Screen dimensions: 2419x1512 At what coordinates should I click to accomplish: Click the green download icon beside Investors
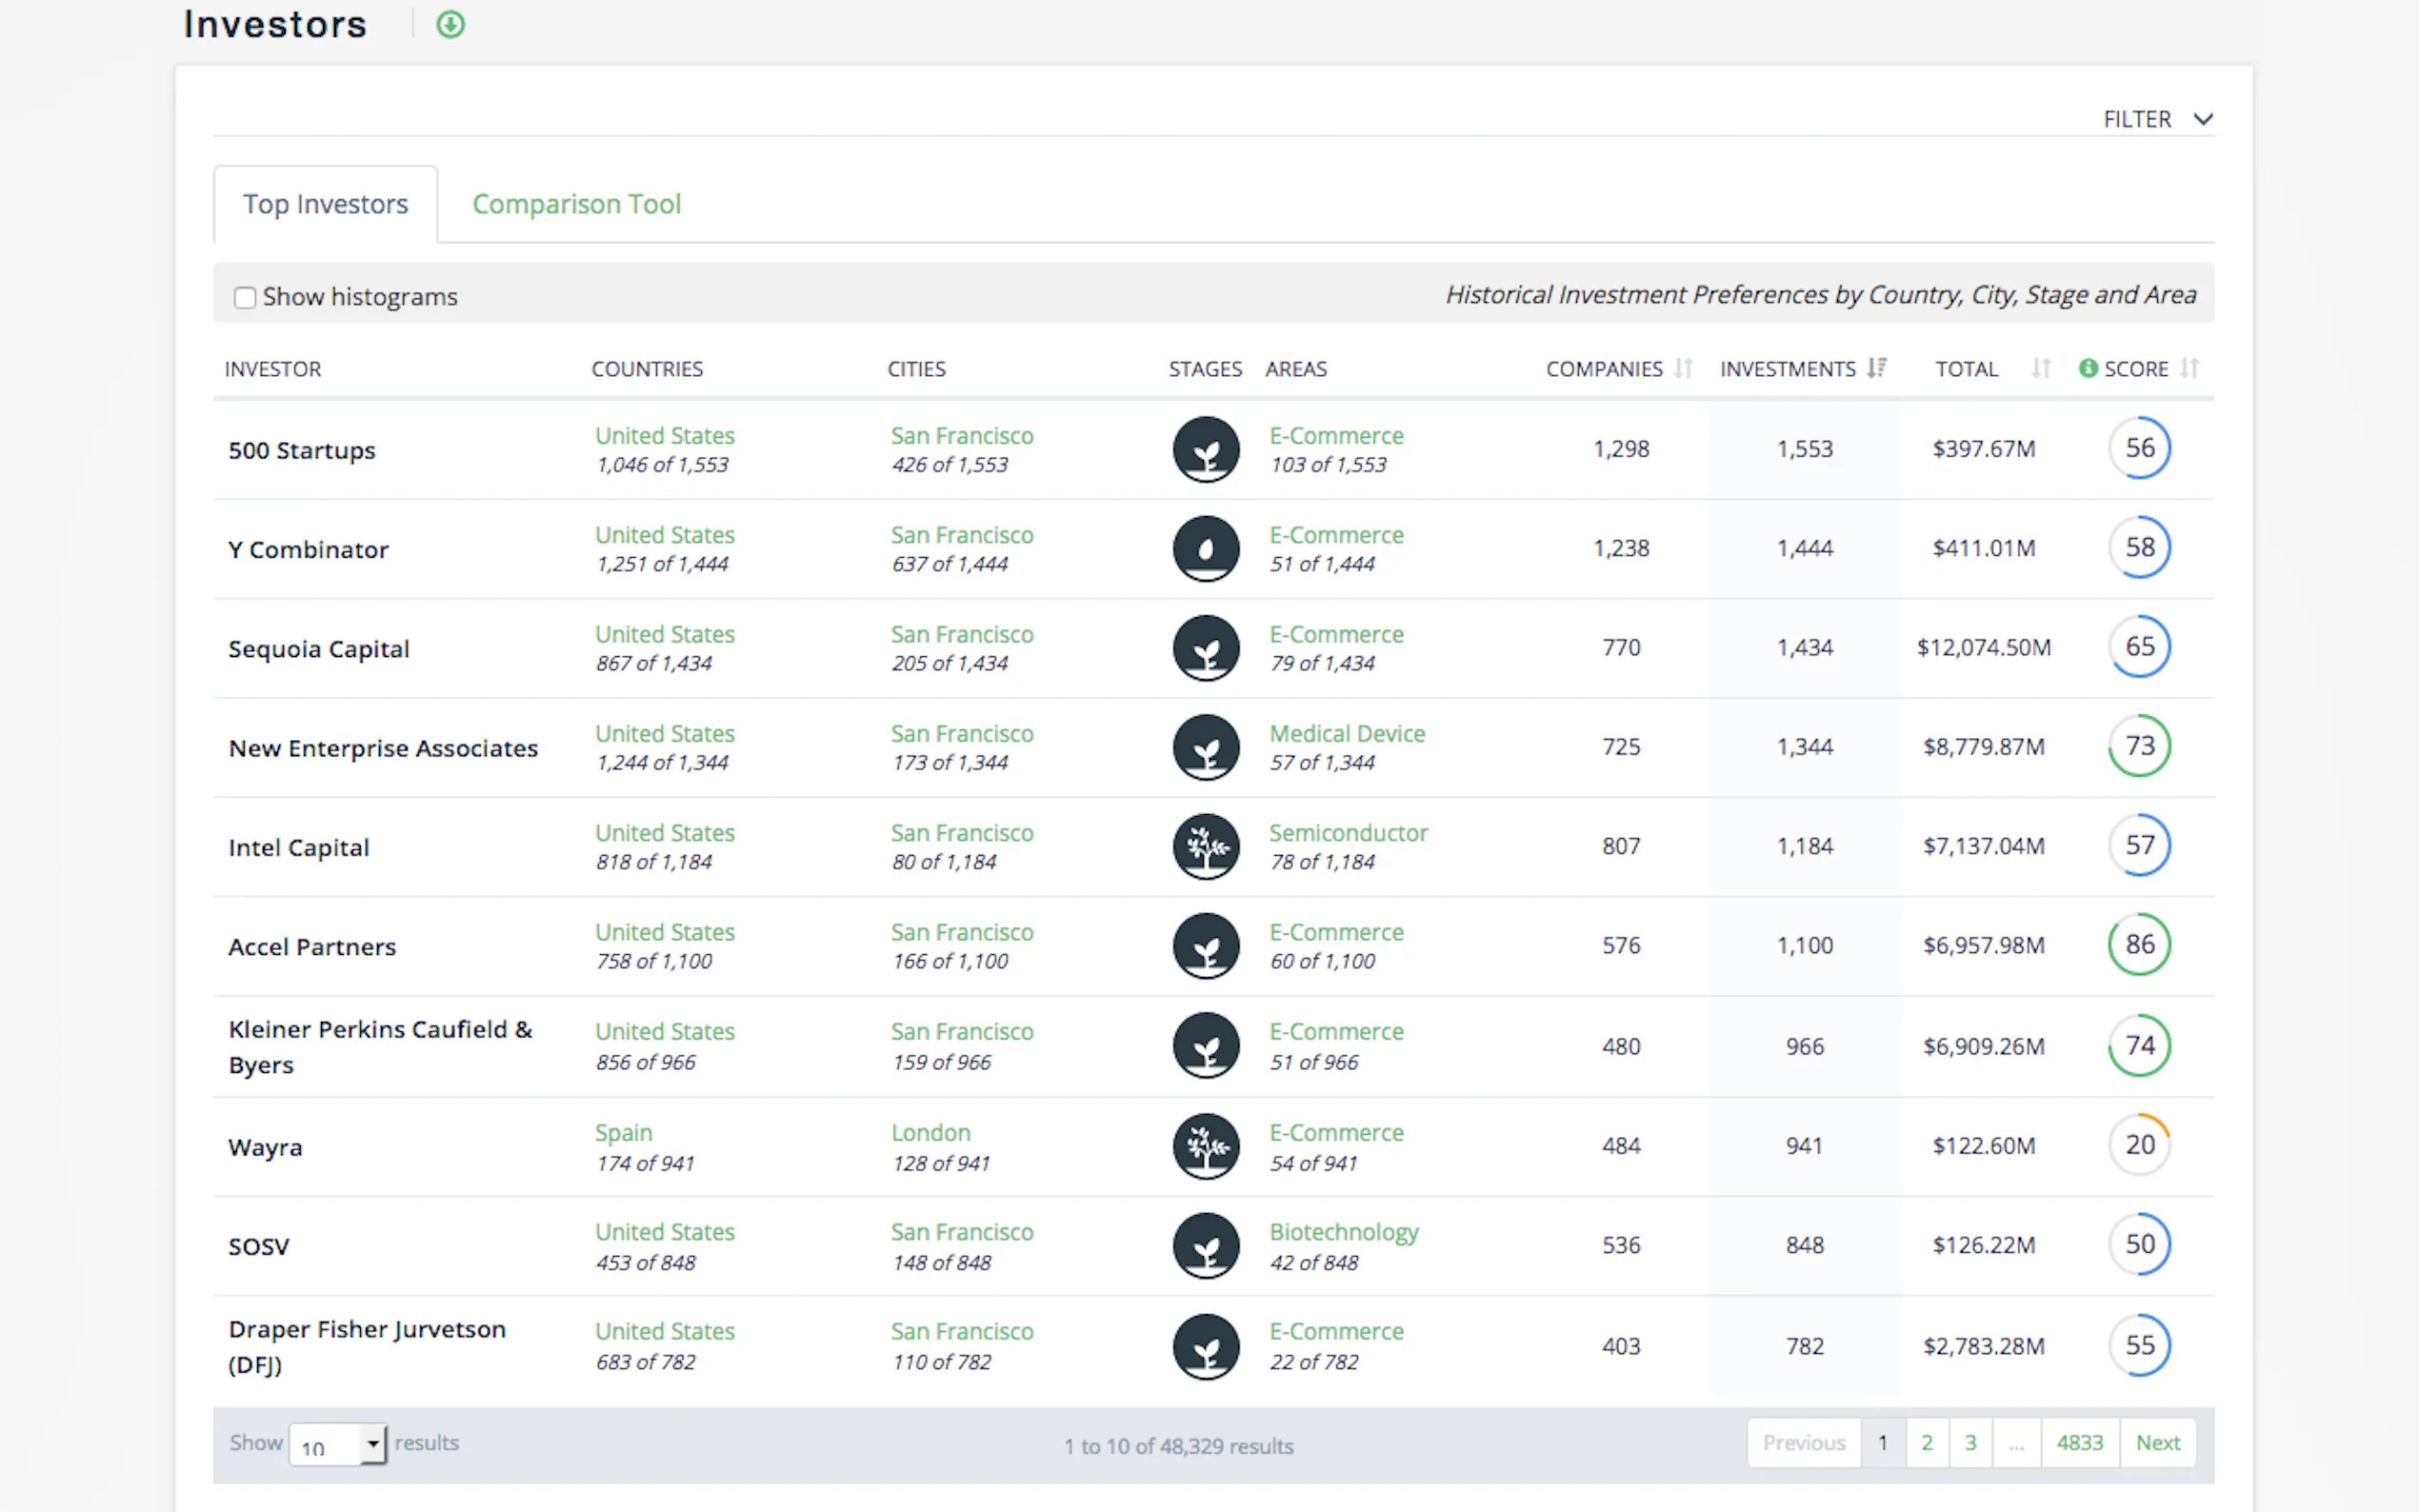click(451, 24)
